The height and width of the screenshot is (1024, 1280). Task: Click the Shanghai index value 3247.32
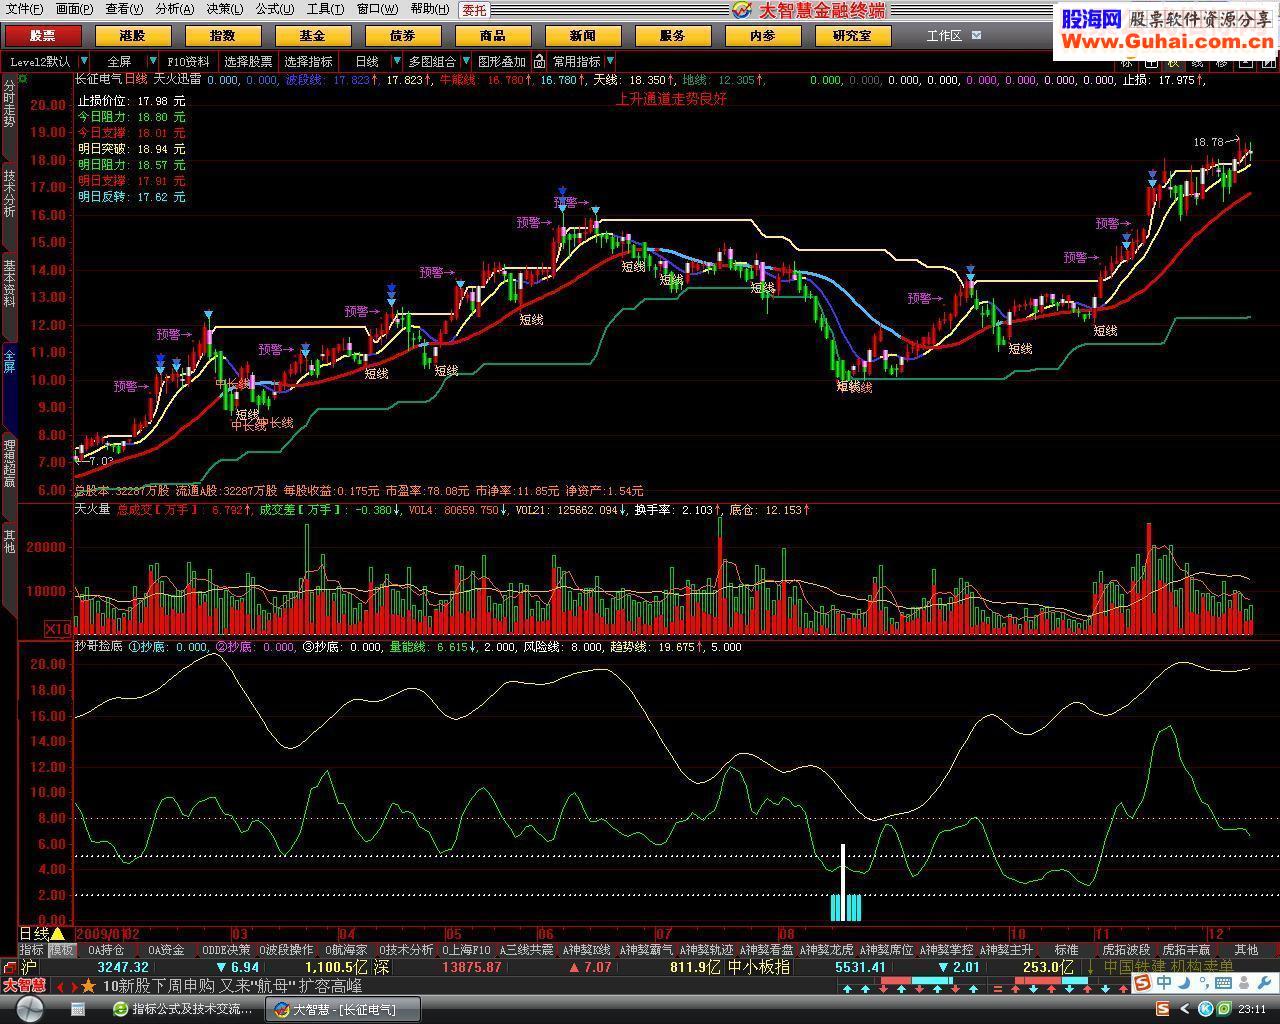click(x=123, y=967)
